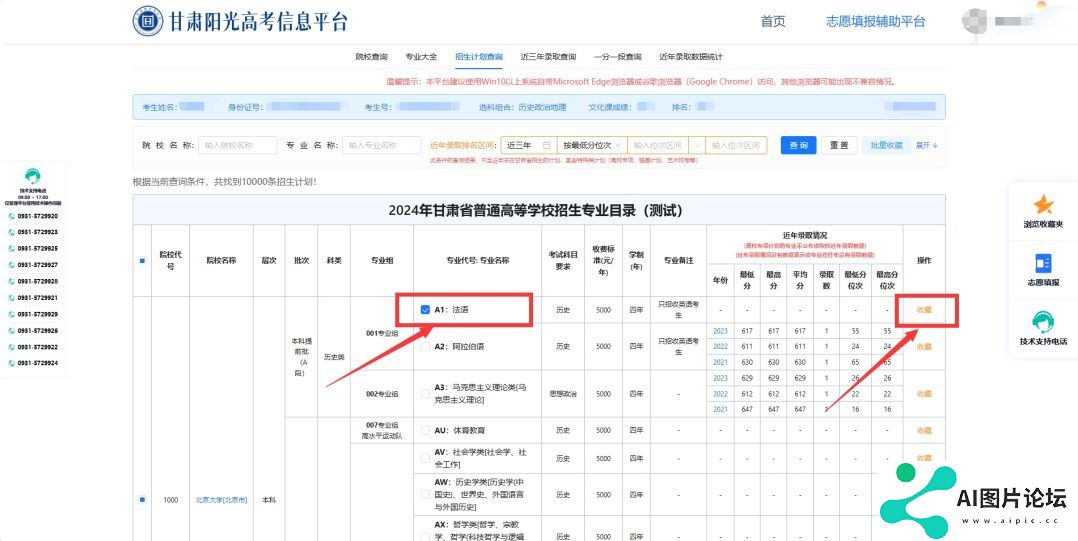Open the 近三年录取查询 tab
The height and width of the screenshot is (541, 1078).
tap(548, 56)
